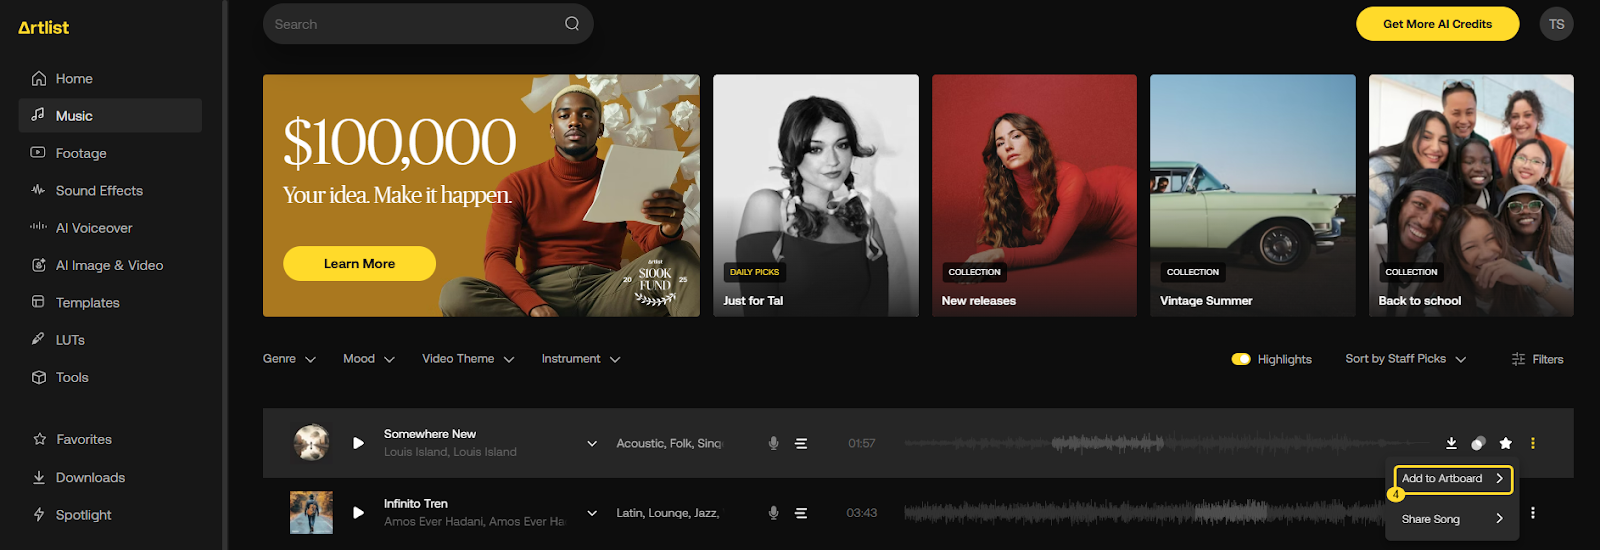Seek within the Somewhere New waveform
Screen dimensions: 1600x550
point(1150,443)
